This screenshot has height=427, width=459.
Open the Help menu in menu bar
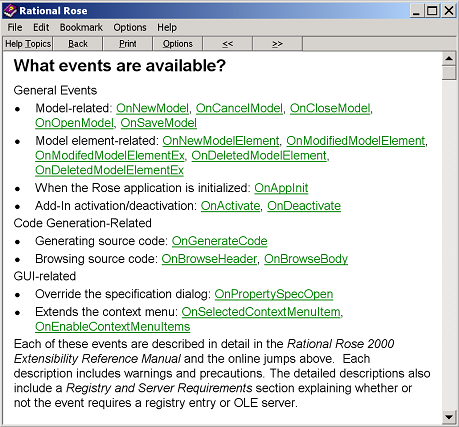click(x=167, y=27)
